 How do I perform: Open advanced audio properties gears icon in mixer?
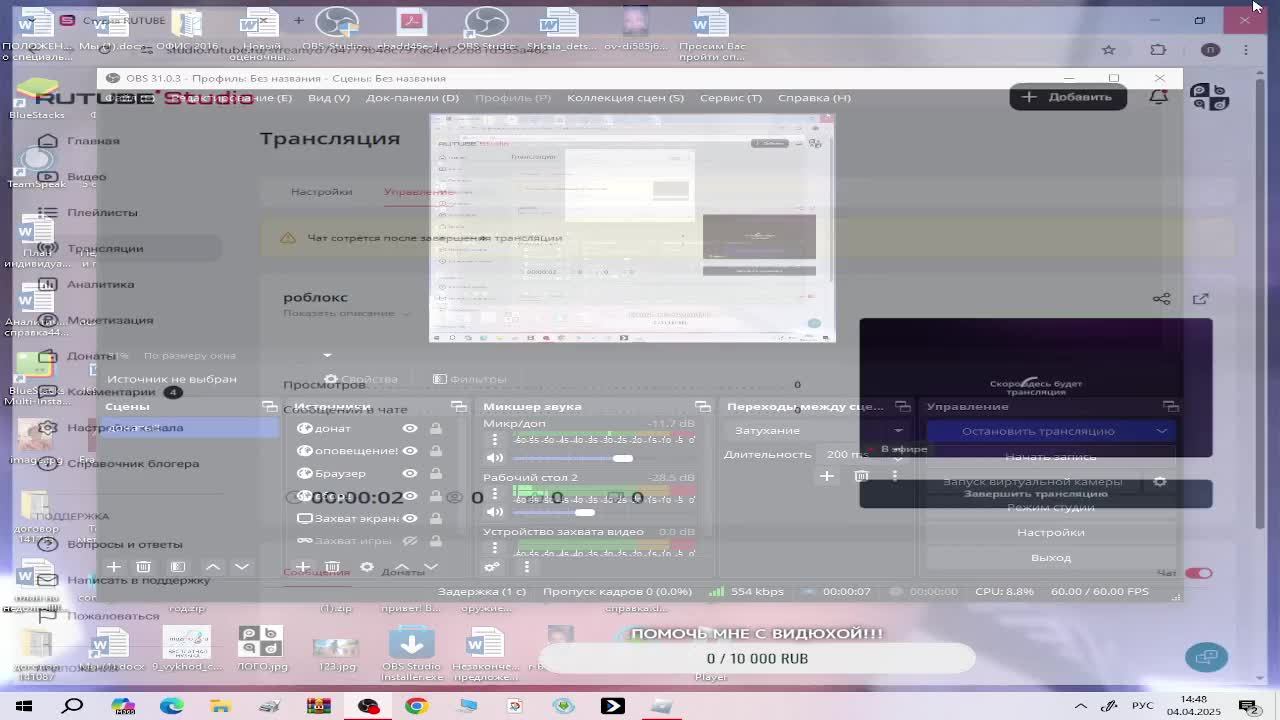[492, 567]
